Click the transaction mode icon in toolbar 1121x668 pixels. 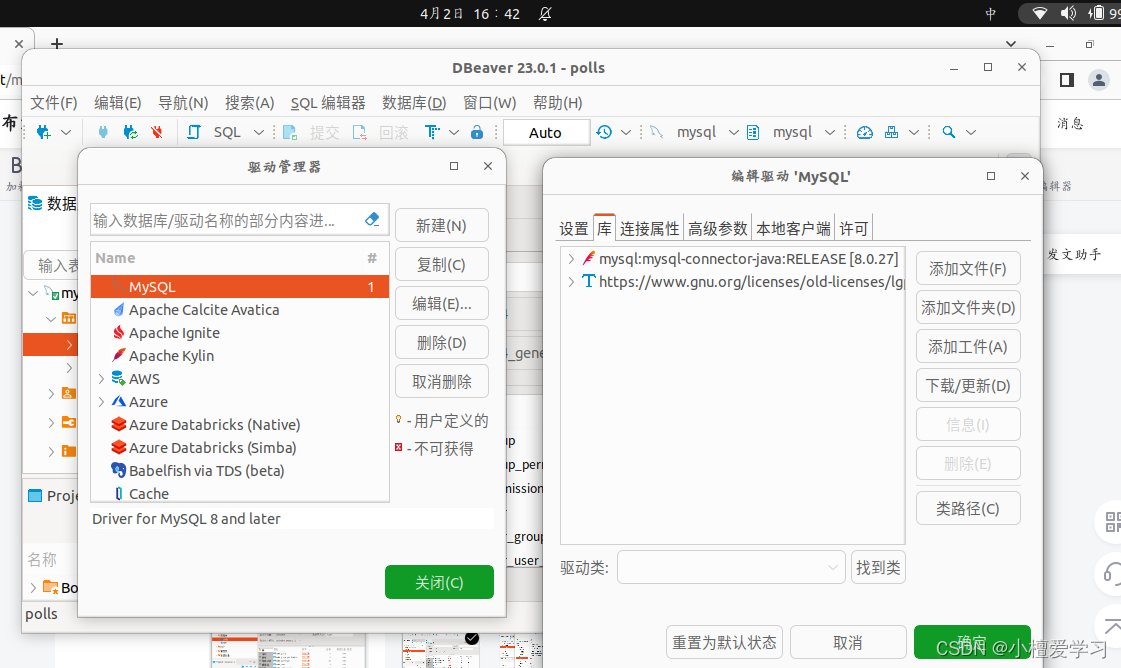pos(431,132)
